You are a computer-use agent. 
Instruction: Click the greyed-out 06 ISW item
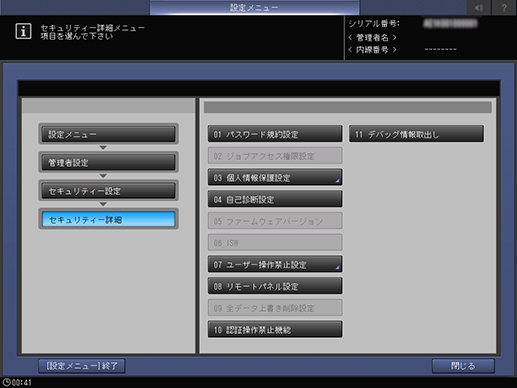coord(275,243)
